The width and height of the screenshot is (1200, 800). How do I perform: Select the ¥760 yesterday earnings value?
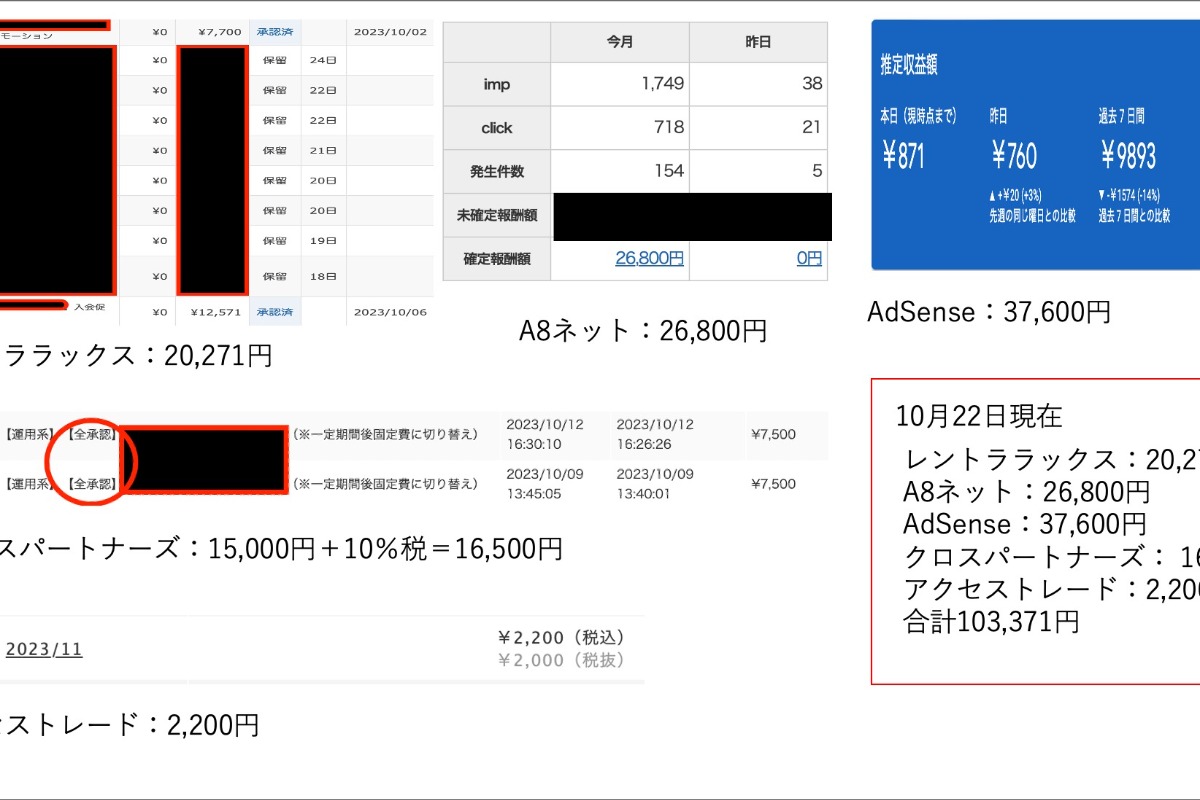click(x=1014, y=156)
